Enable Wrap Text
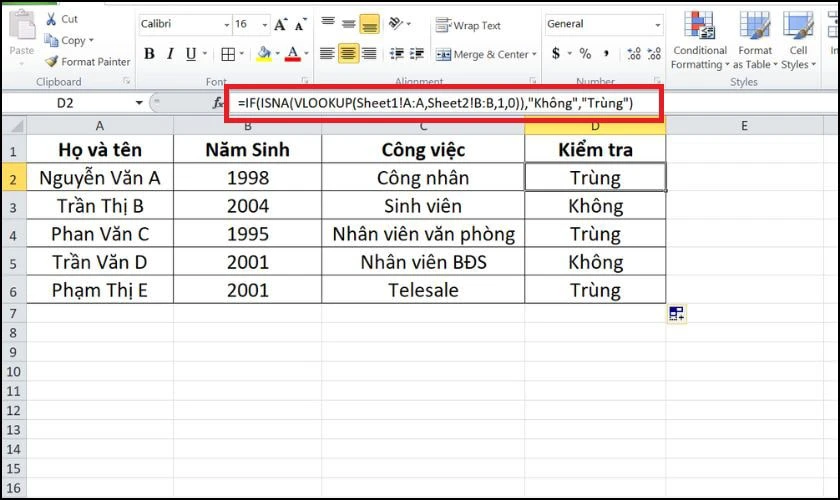This screenshot has width=840, height=500. tap(468, 25)
